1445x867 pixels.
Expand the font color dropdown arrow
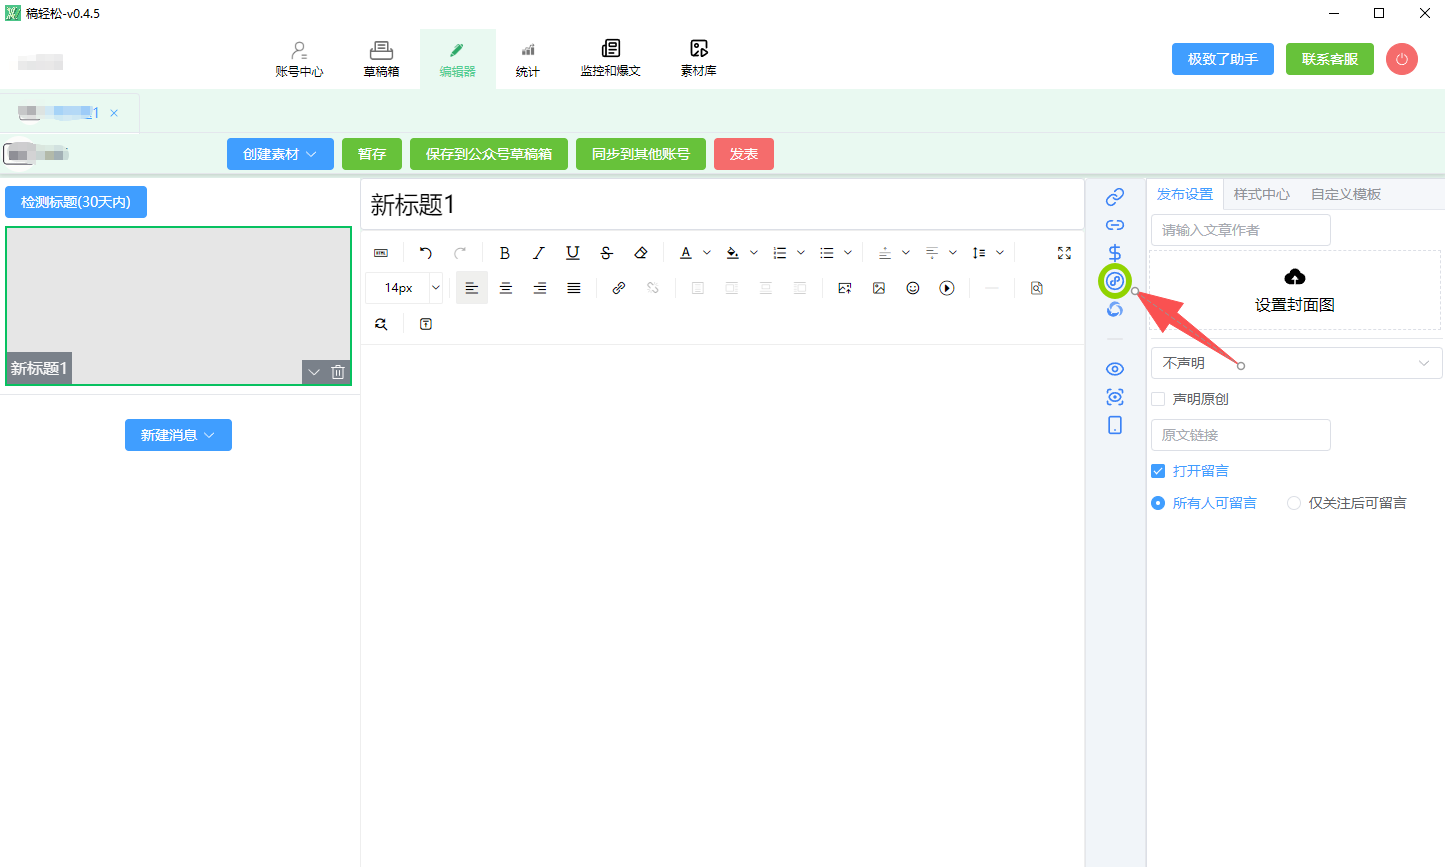tap(707, 253)
